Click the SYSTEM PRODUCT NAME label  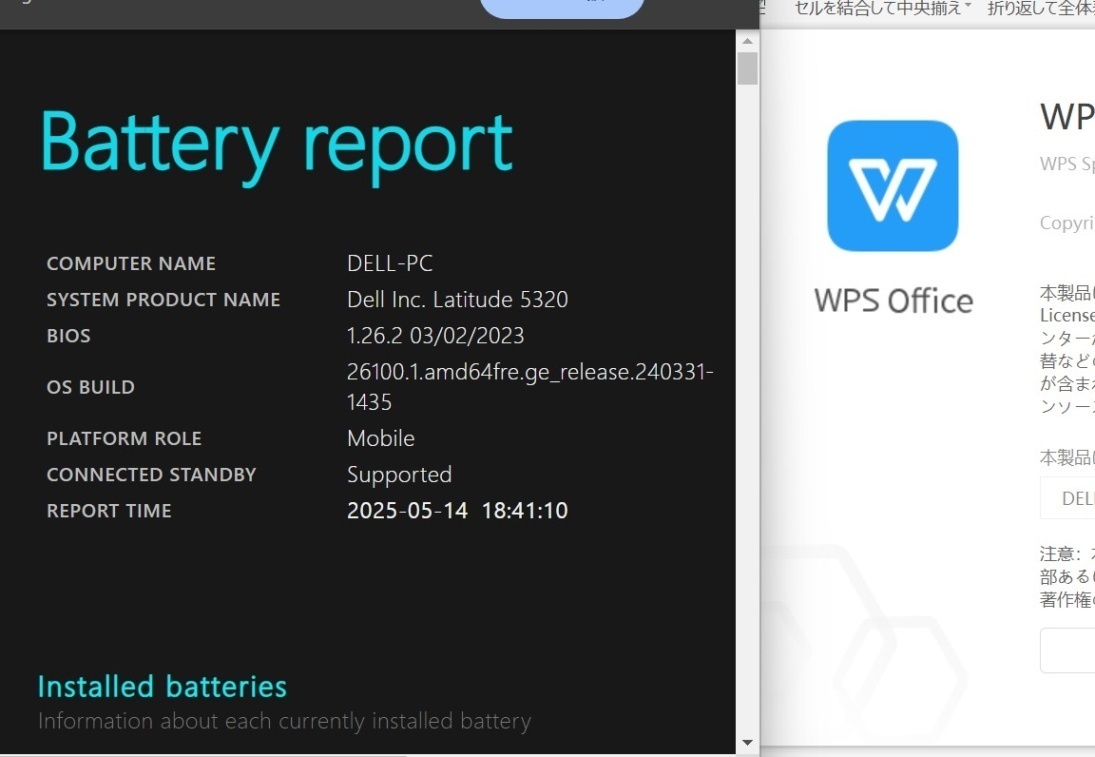[163, 300]
